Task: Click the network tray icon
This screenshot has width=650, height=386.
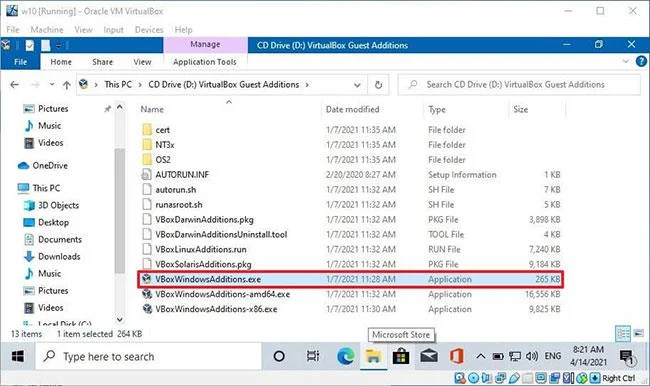Action: point(515,356)
